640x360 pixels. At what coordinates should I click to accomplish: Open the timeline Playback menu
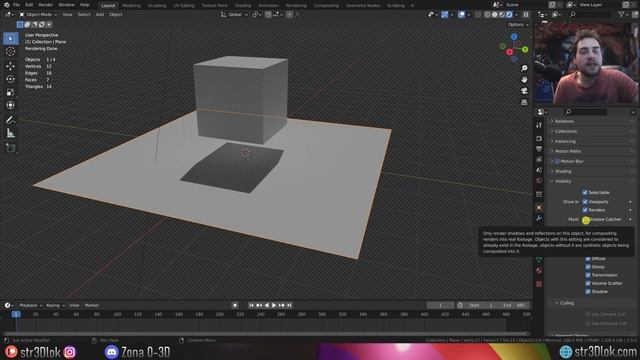pyautogui.click(x=30, y=305)
